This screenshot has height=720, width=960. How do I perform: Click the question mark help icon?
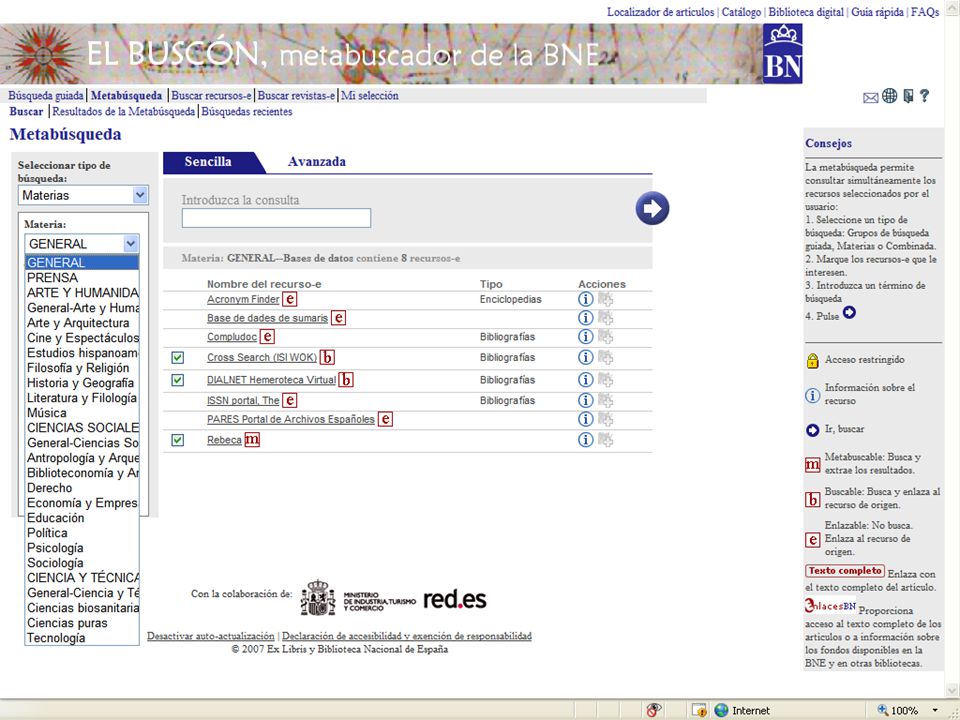[924, 96]
